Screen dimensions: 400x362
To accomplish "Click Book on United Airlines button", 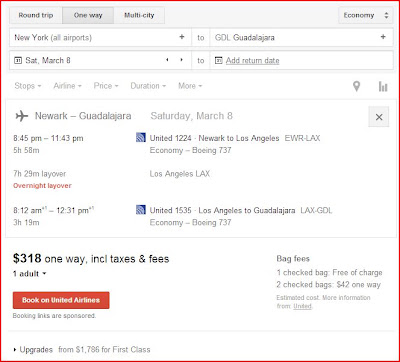I will (x=61, y=300).
